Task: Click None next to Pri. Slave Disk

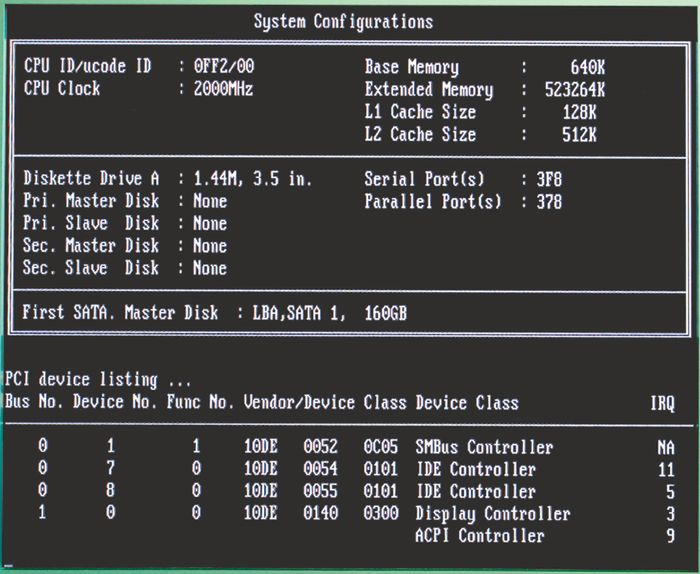Action: [x=210, y=224]
